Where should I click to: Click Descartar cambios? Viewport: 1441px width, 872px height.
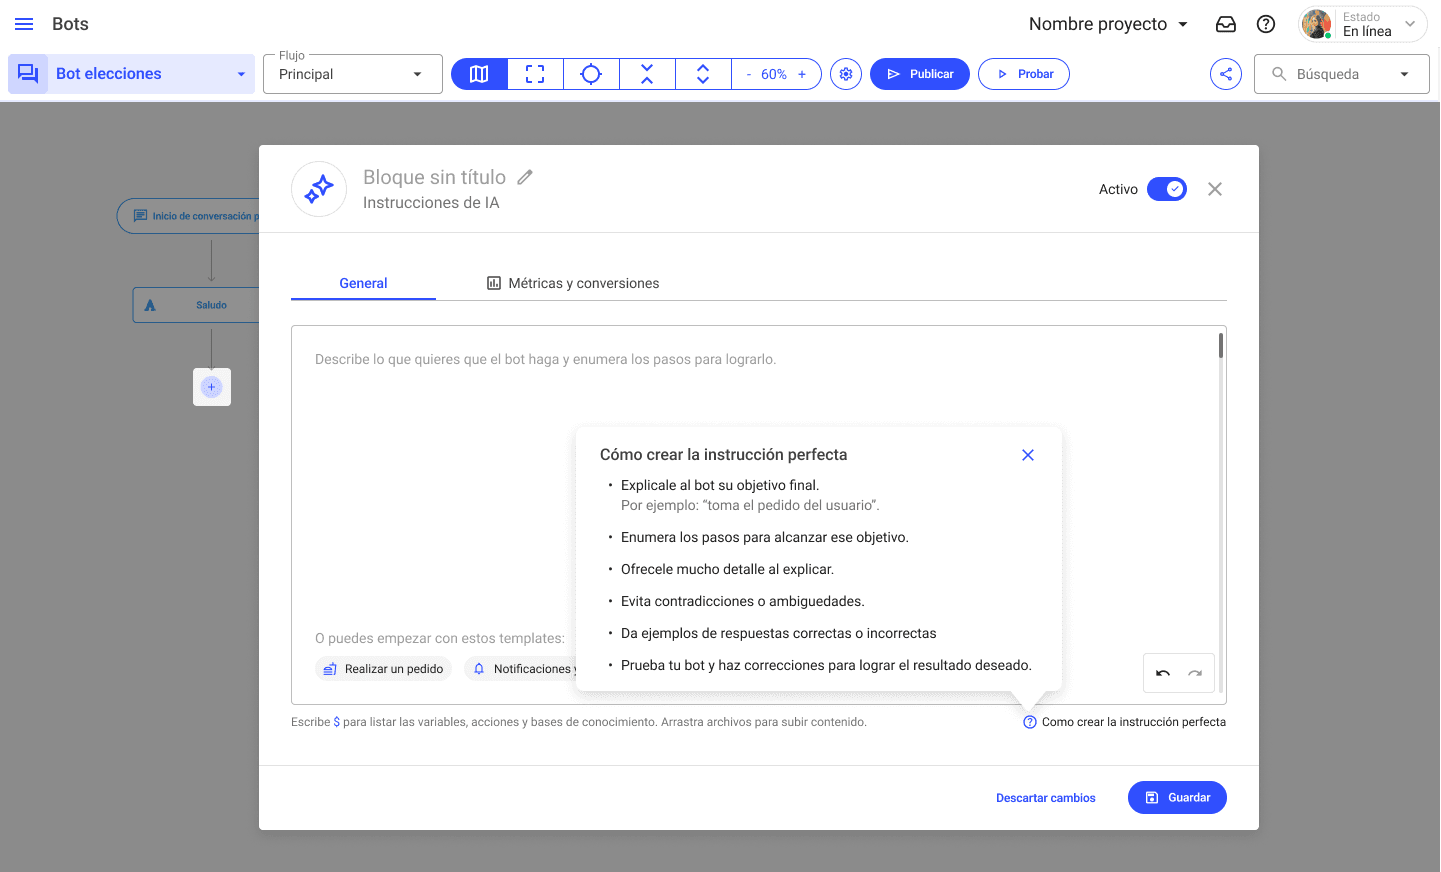(1046, 798)
